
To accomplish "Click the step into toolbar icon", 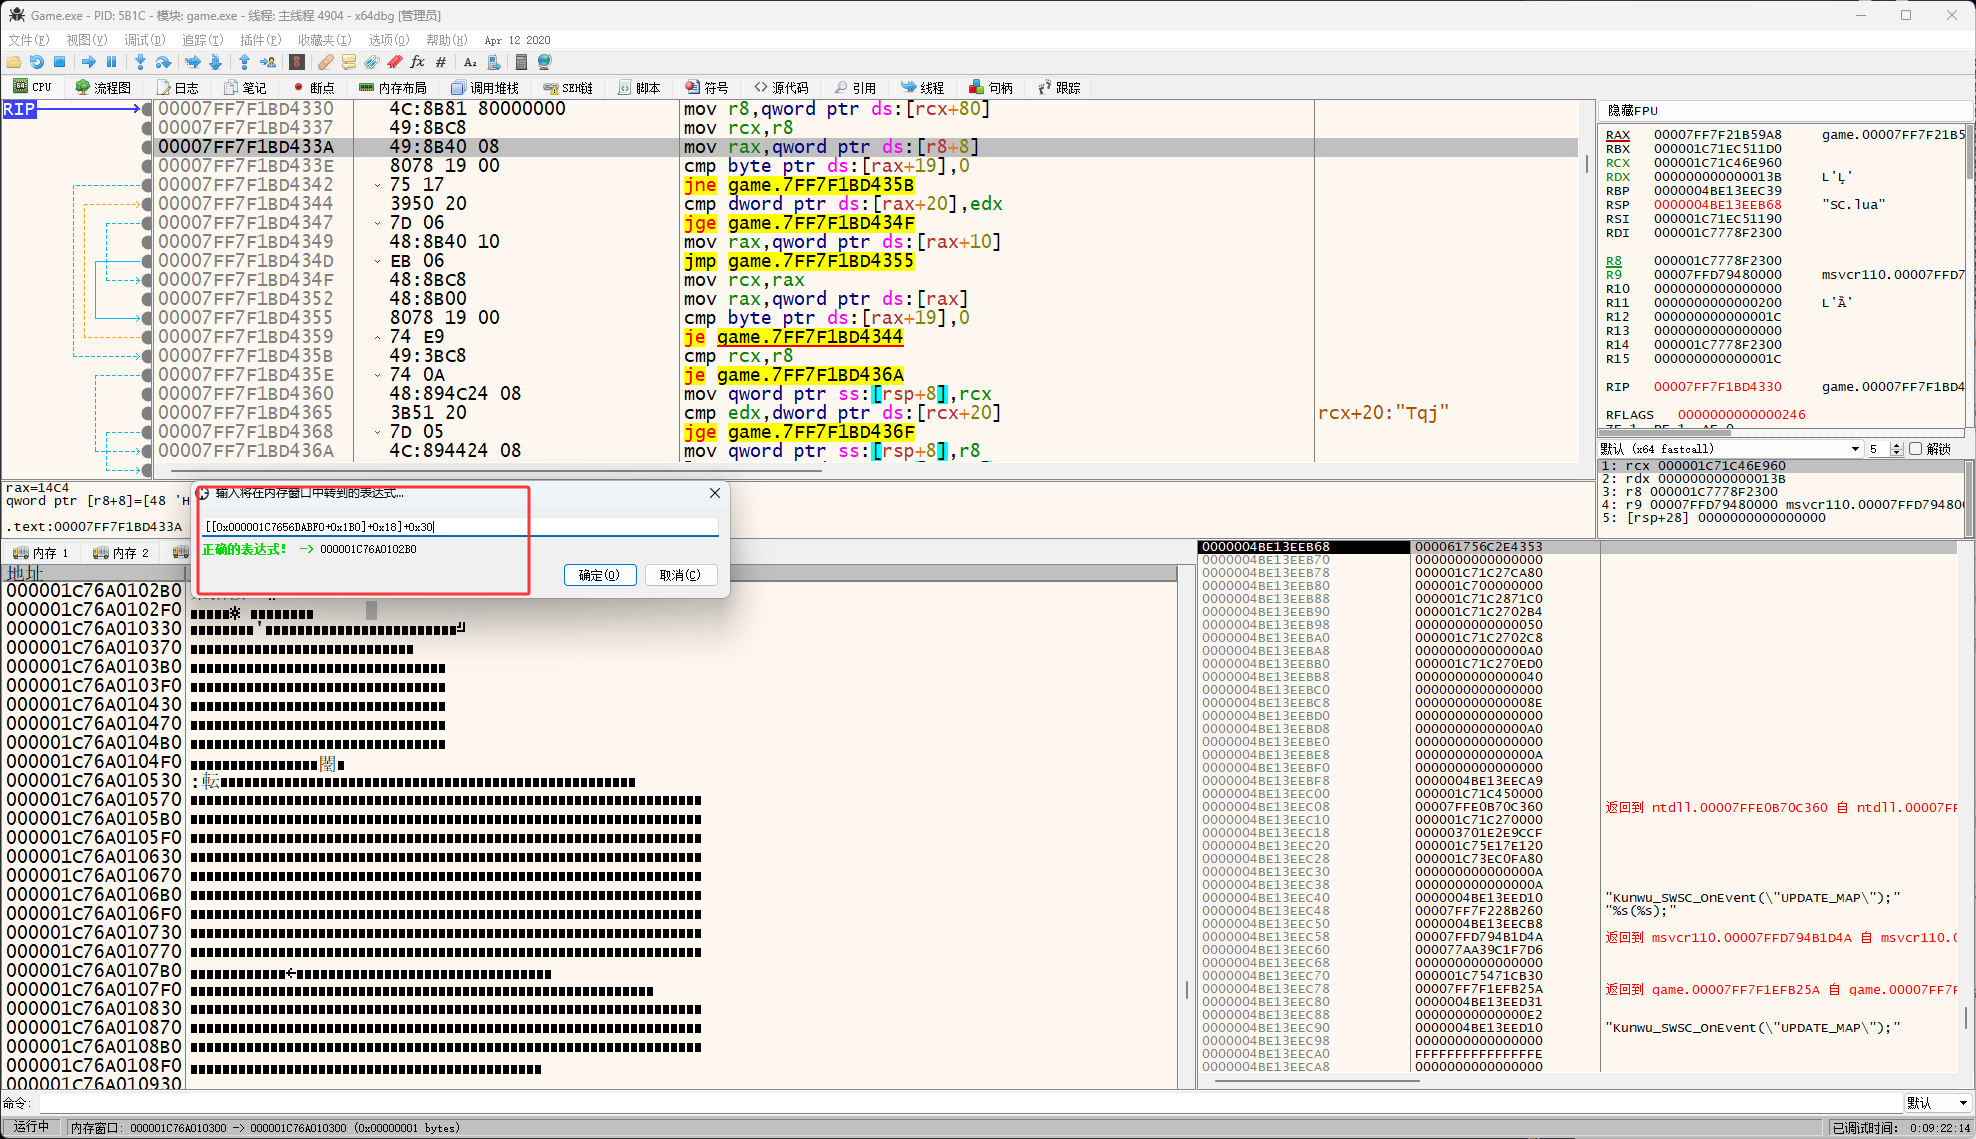I will pos(140,62).
